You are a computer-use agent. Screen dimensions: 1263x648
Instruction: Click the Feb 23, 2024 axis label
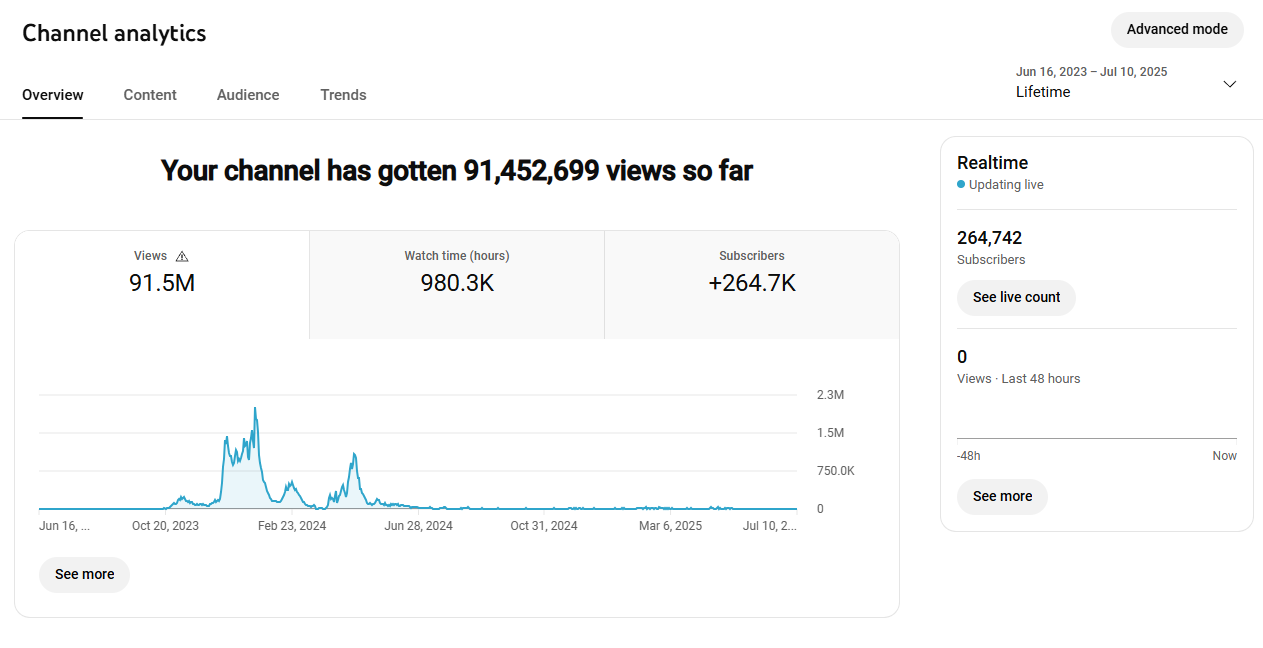tap(292, 526)
